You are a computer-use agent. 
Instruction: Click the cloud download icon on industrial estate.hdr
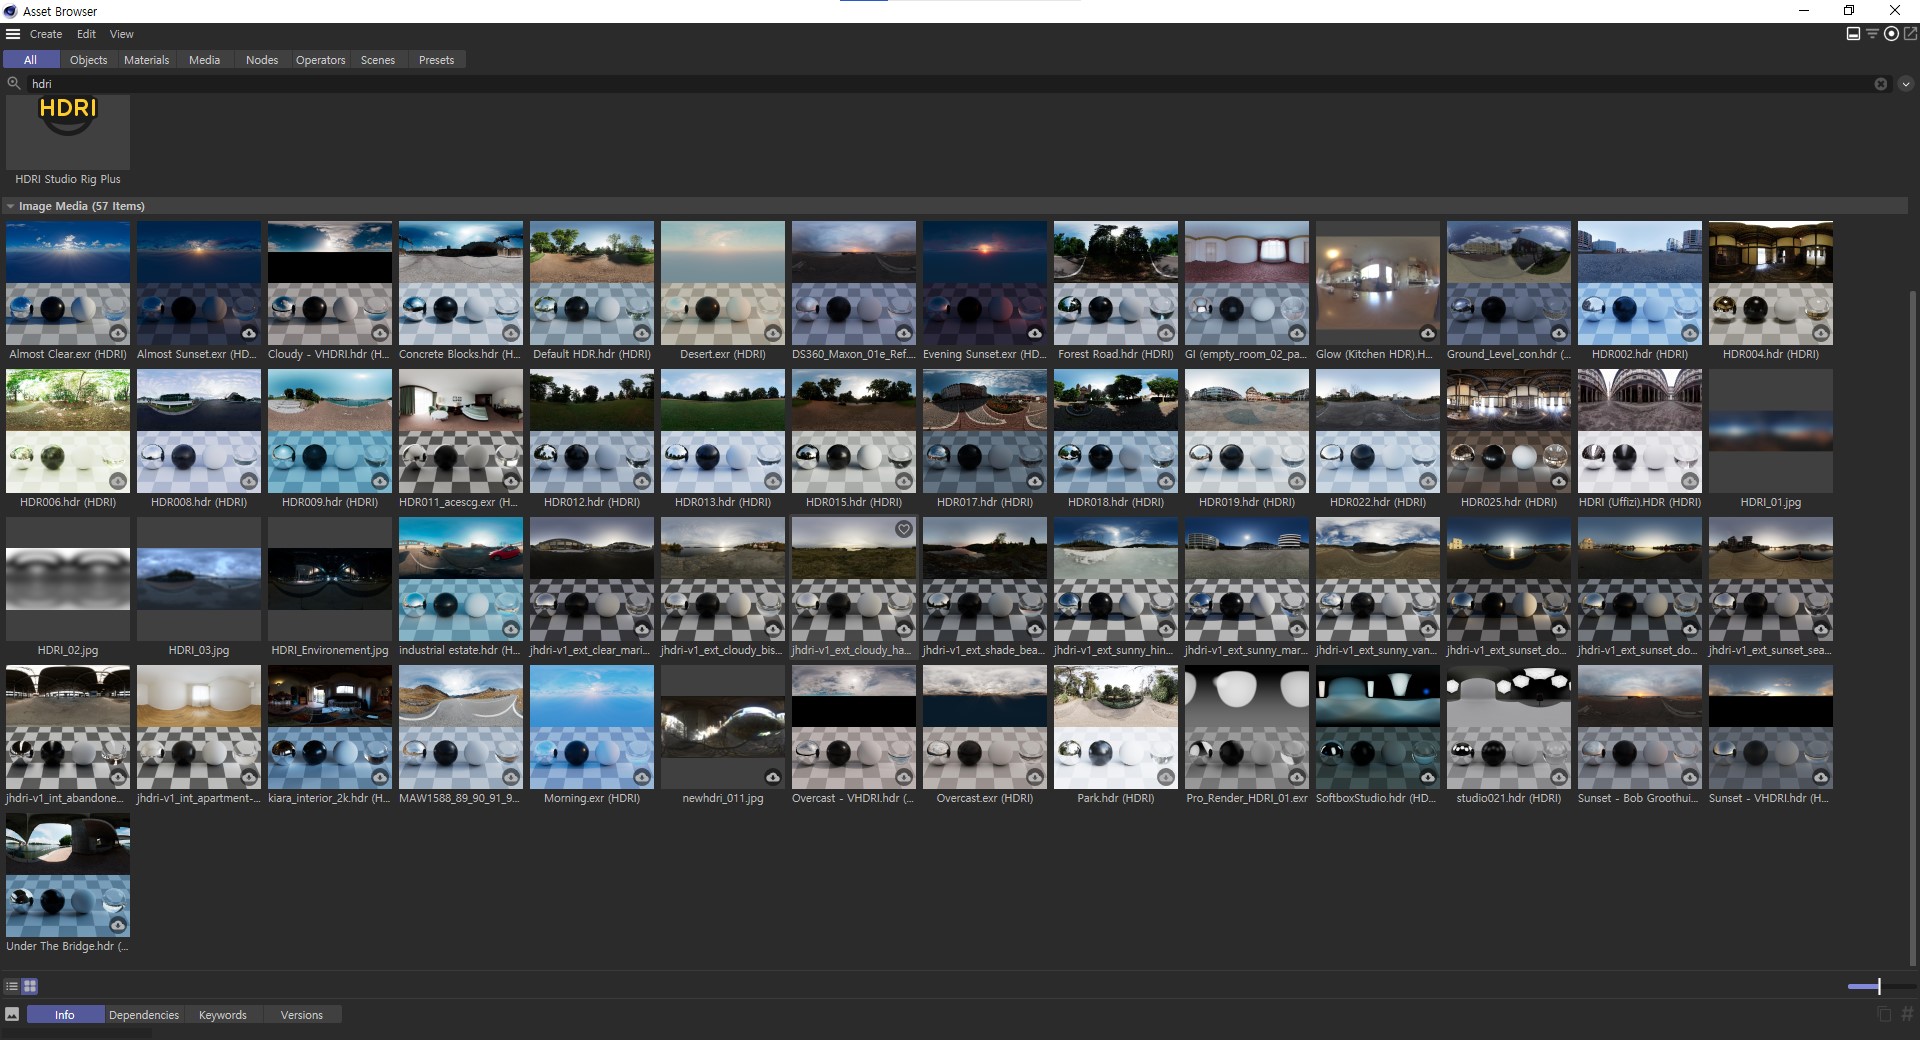tap(511, 629)
